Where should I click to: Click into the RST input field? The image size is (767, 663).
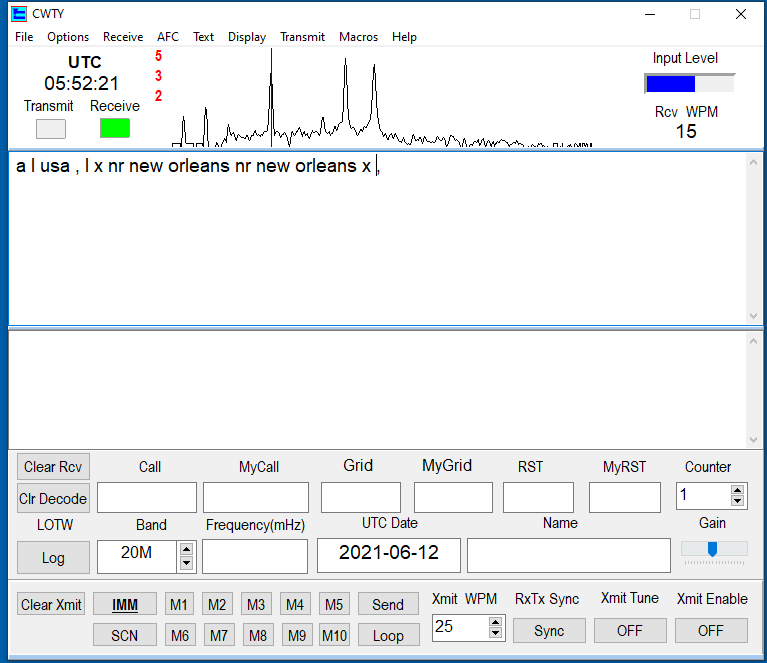539,498
